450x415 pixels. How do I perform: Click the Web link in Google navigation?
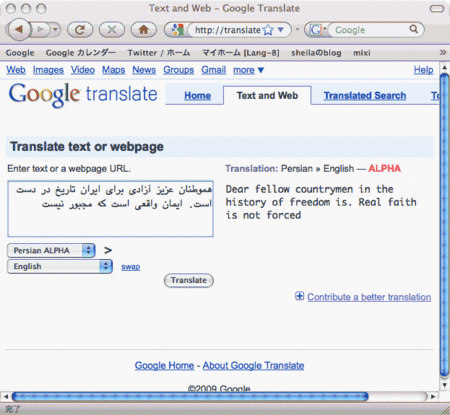16,70
